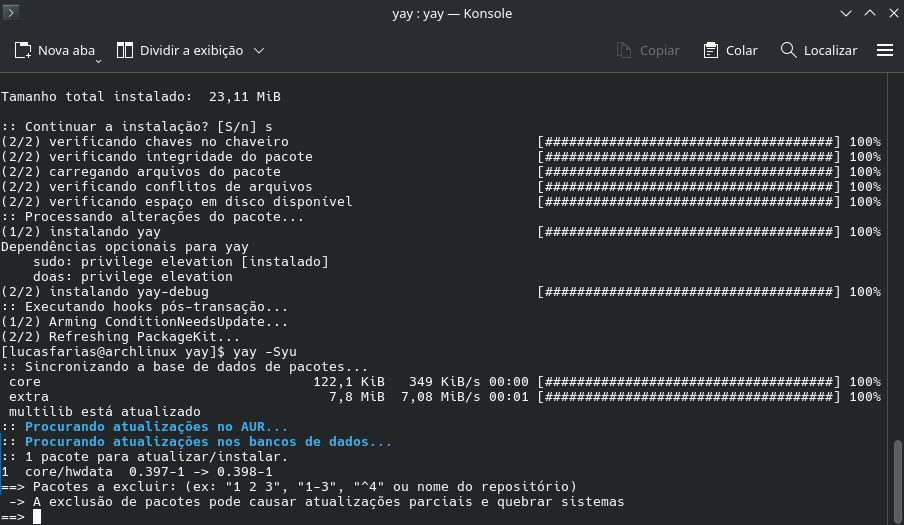
Task: Minimize the Konsole window
Action: tap(844, 12)
